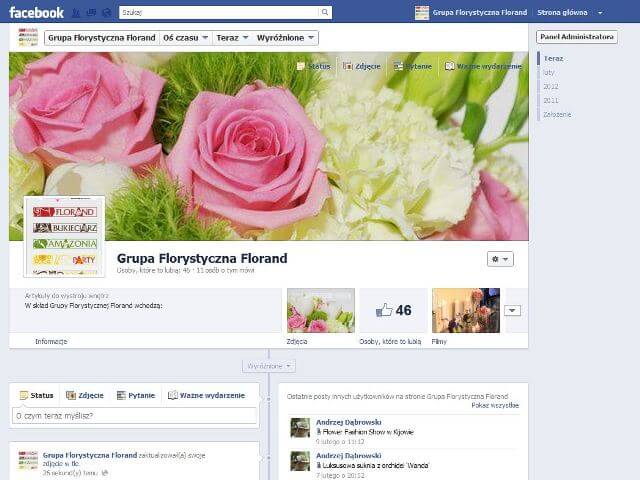
Task: Click avatar beside Luksusowa suknia post
Action: pyautogui.click(x=300, y=461)
